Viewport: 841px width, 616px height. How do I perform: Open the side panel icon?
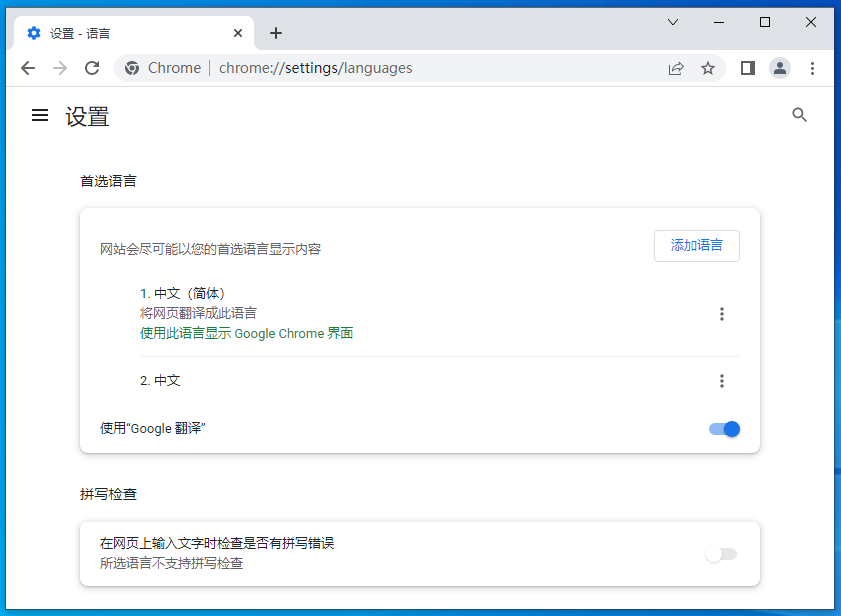[748, 68]
